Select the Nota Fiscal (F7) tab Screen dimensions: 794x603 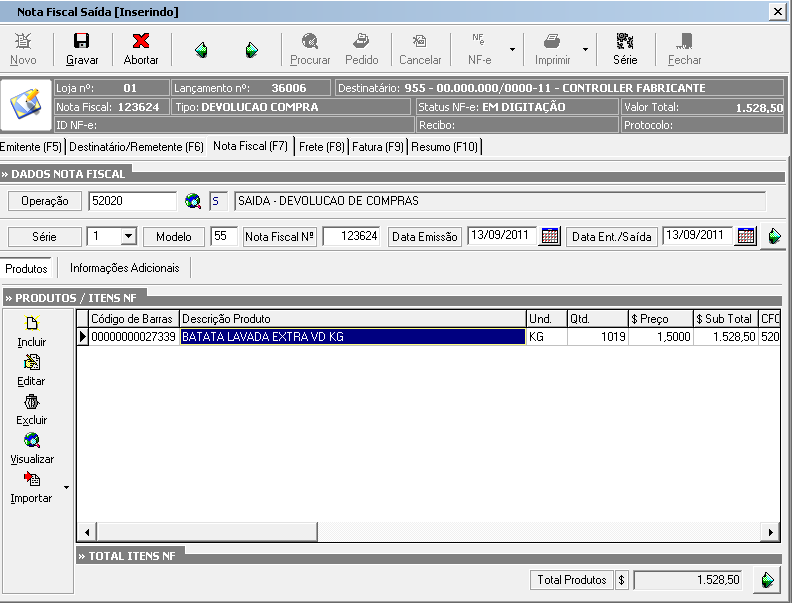click(250, 146)
